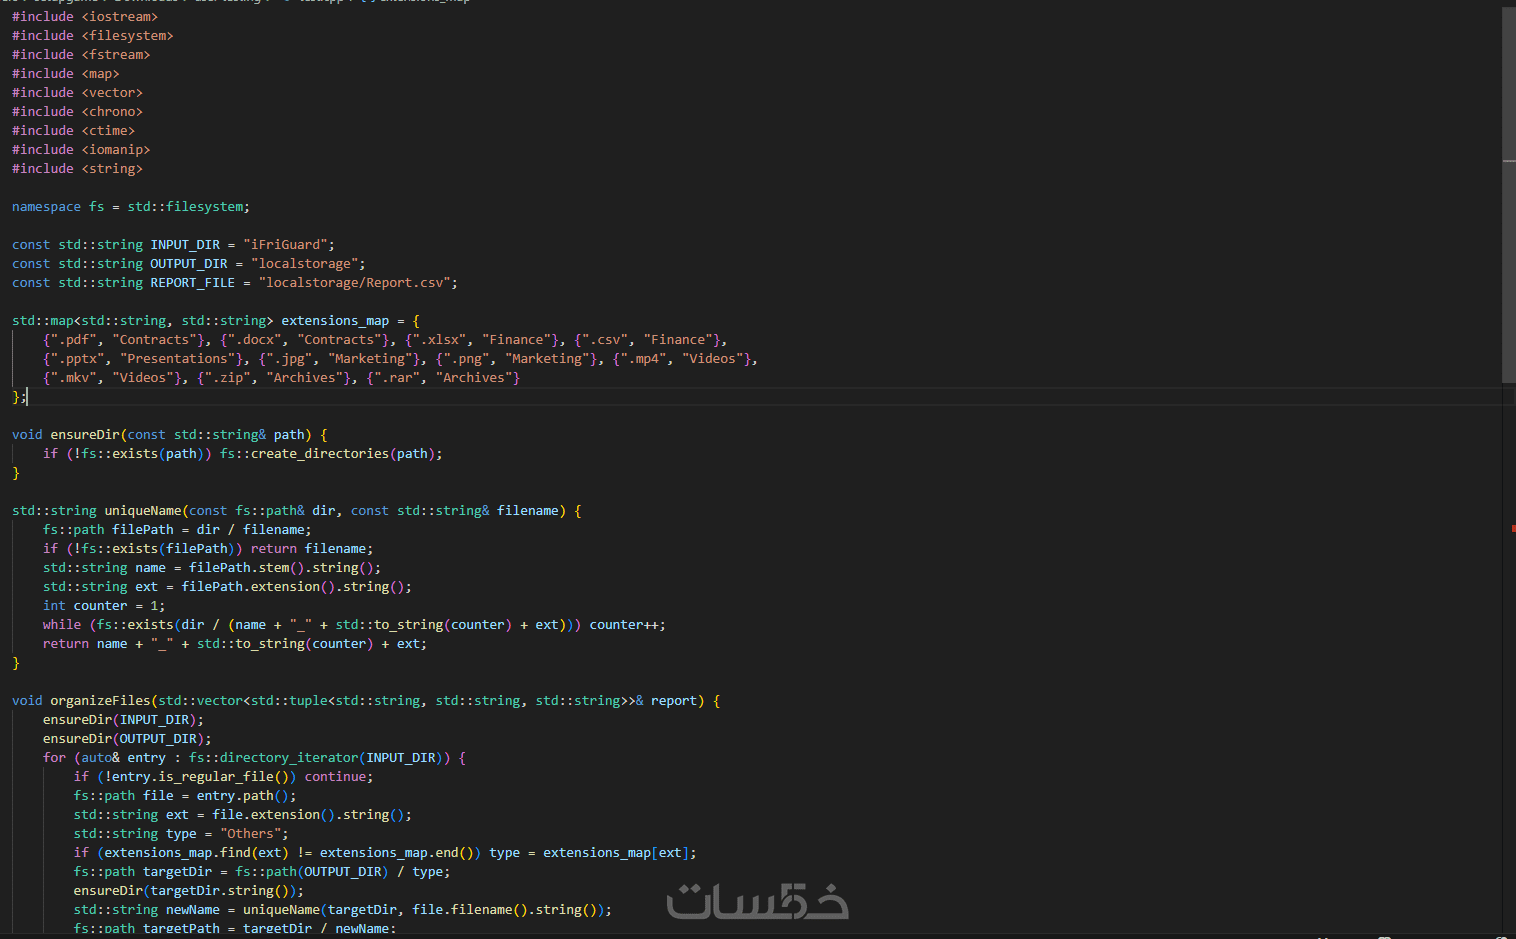
Task: Click the "namespace fs = std::filesystem;" line
Action: pyautogui.click(x=131, y=207)
